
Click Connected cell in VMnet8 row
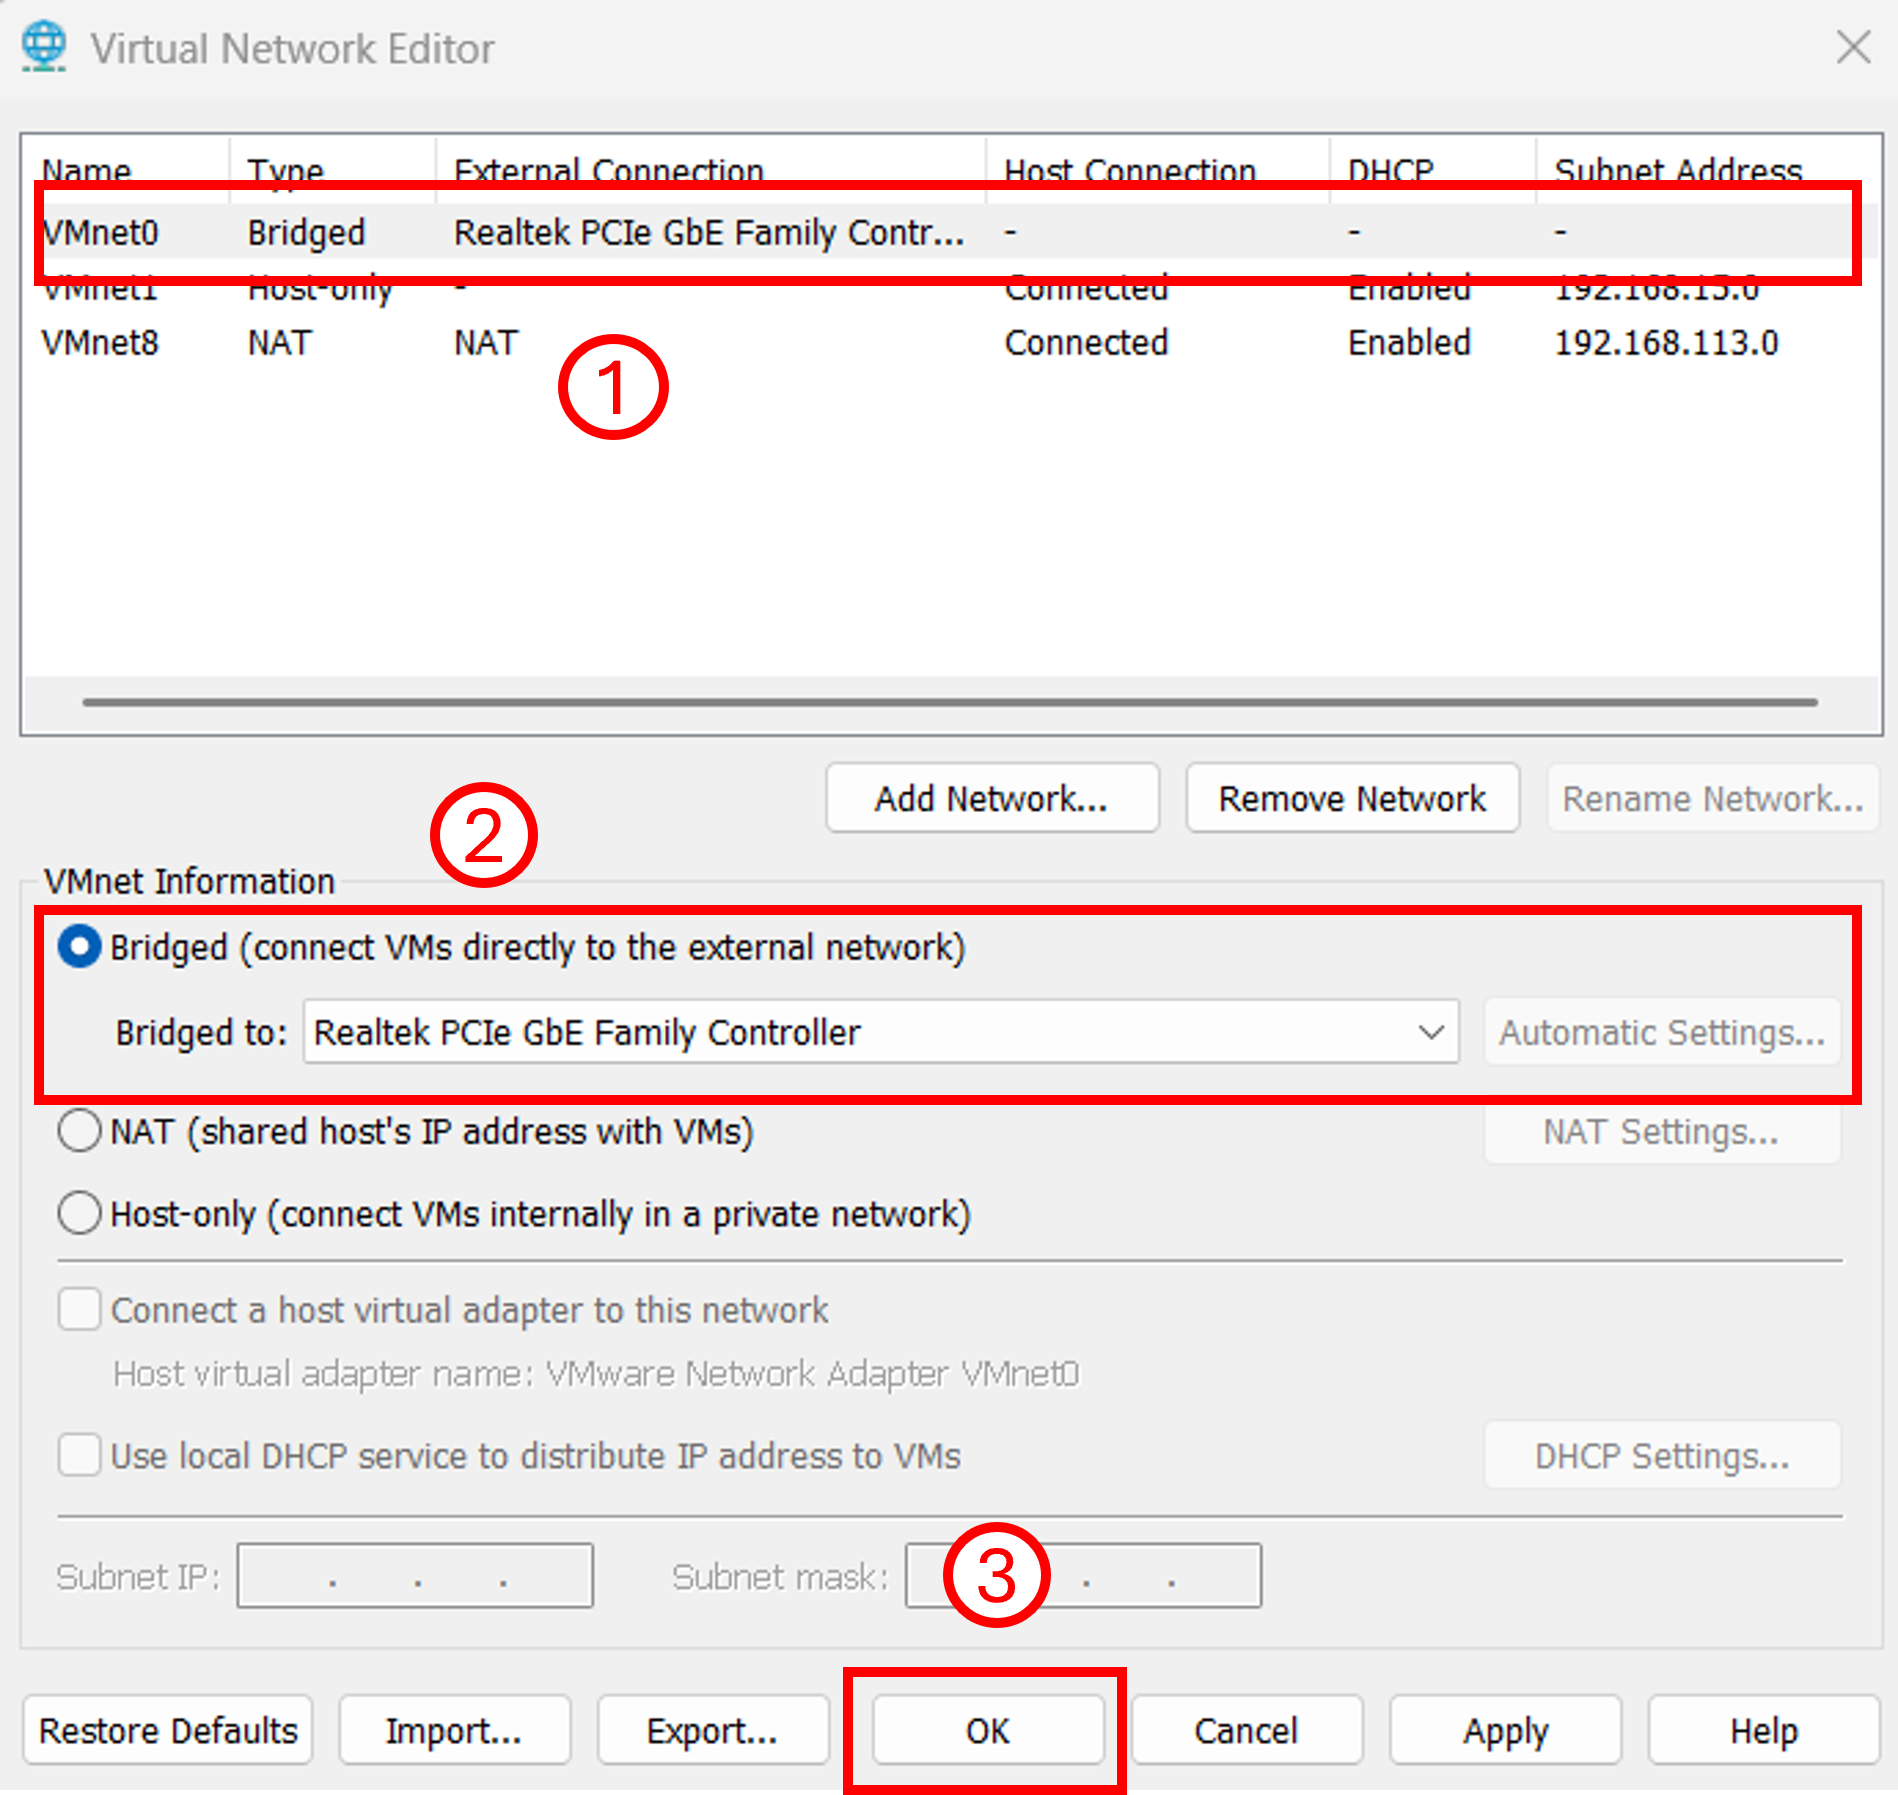coord(1086,343)
